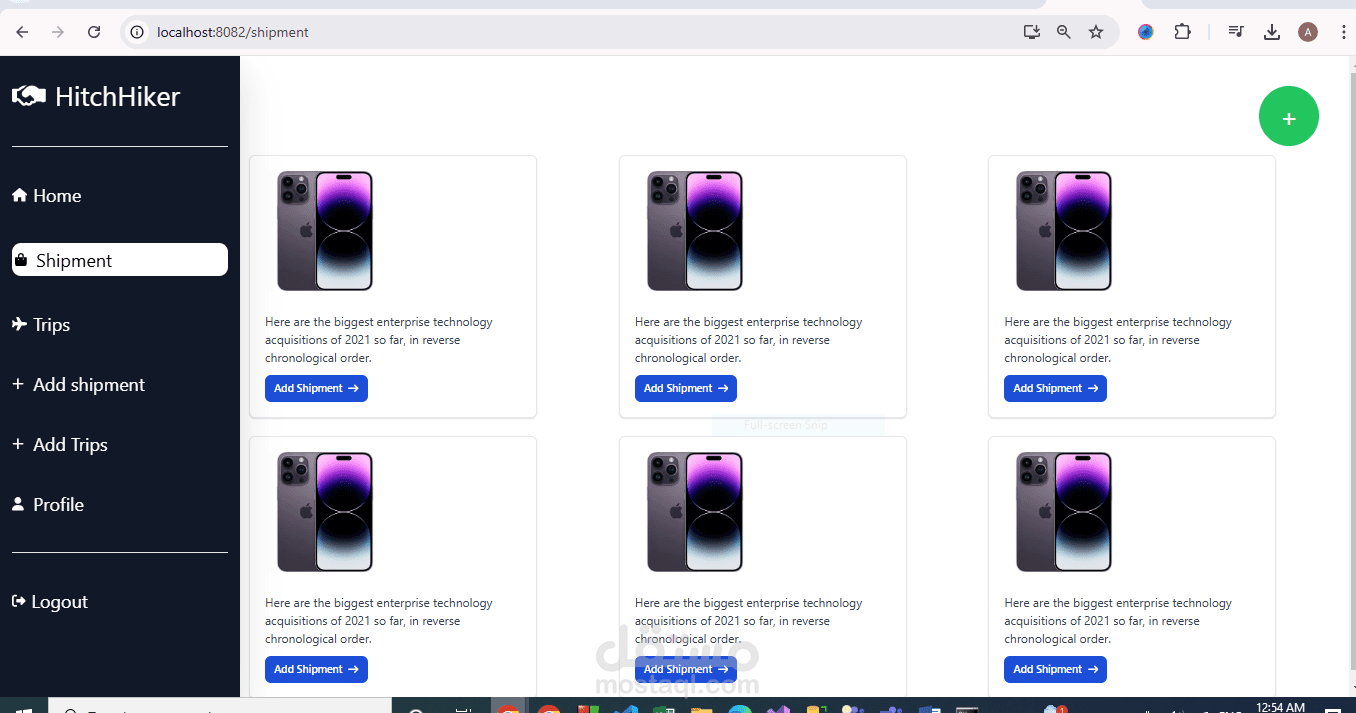Viewport: 1356px width, 713px height.
Task: Click the green plus floating button
Action: click(x=1289, y=117)
